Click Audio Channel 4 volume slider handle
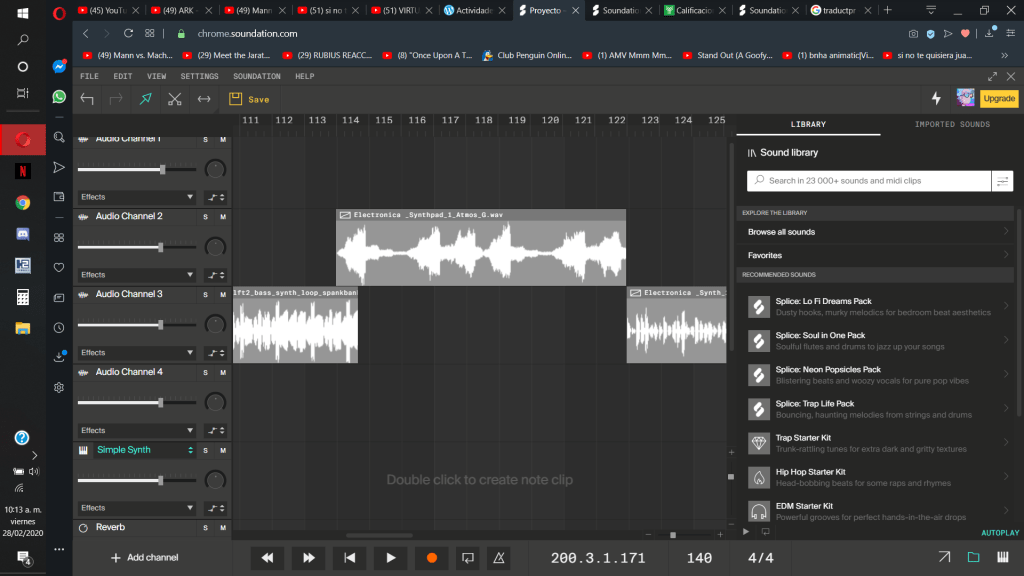Viewport: 1024px width, 576px height. [161, 403]
